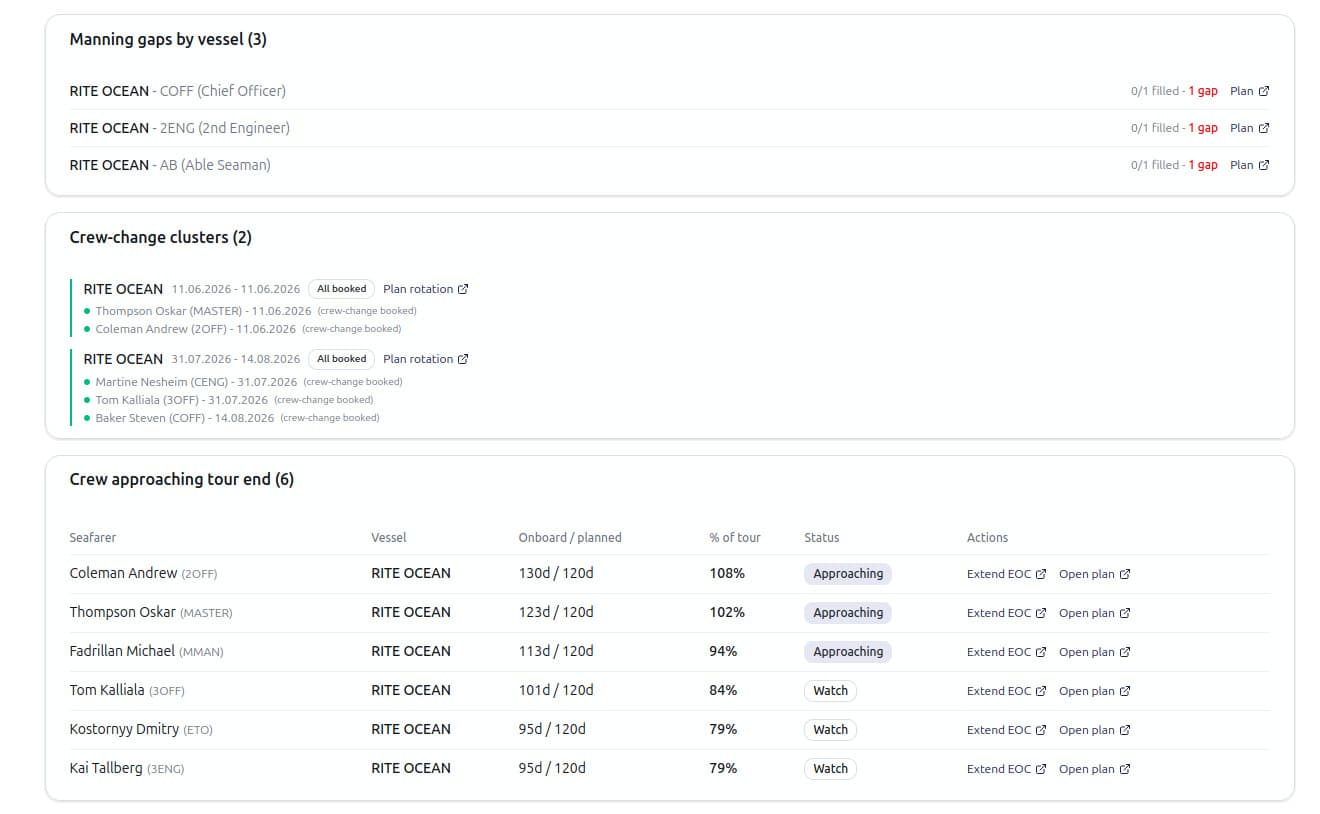The image size is (1320, 814).
Task: Click red 1 gap text for AB row
Action: [1203, 165]
